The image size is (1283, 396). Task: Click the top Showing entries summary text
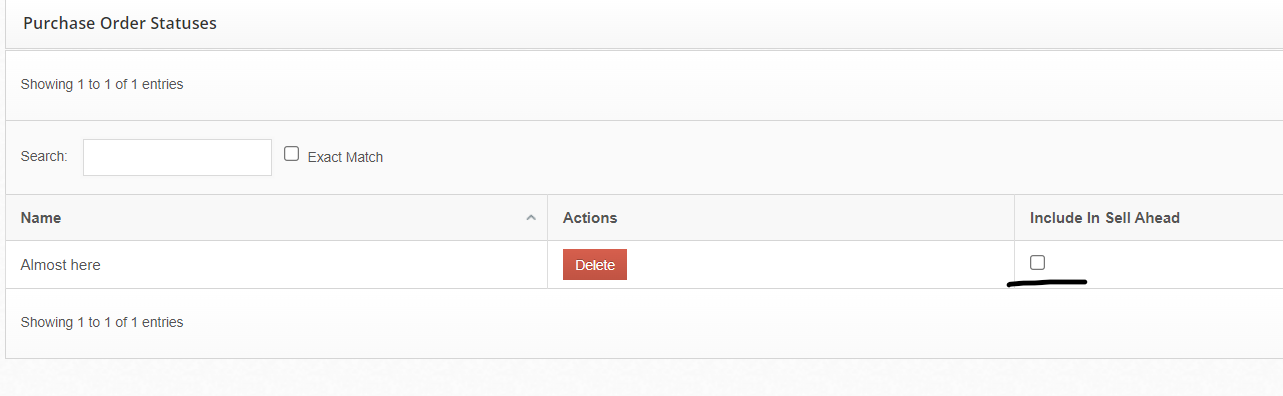pyautogui.click(x=102, y=84)
